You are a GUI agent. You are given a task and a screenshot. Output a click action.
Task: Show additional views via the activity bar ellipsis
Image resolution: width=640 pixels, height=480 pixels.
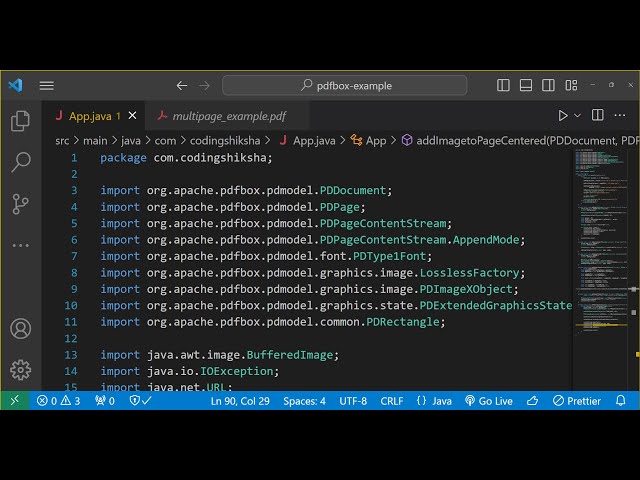pyautogui.click(x=20, y=245)
